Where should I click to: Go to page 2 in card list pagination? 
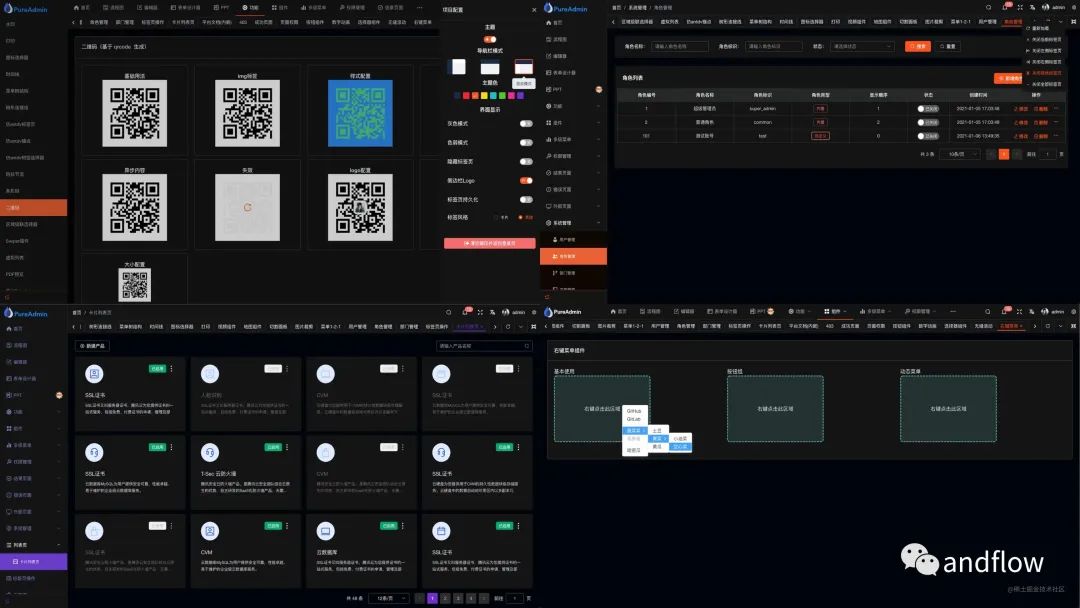pos(445,598)
